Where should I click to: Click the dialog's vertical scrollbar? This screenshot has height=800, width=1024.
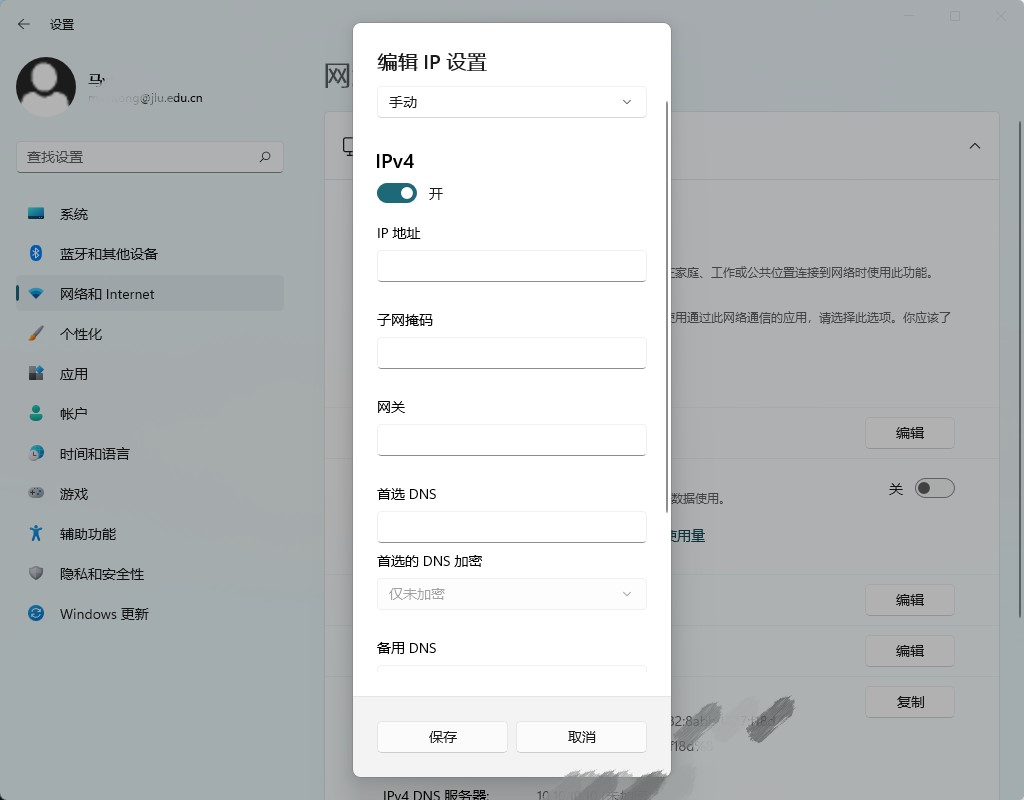coord(667,300)
